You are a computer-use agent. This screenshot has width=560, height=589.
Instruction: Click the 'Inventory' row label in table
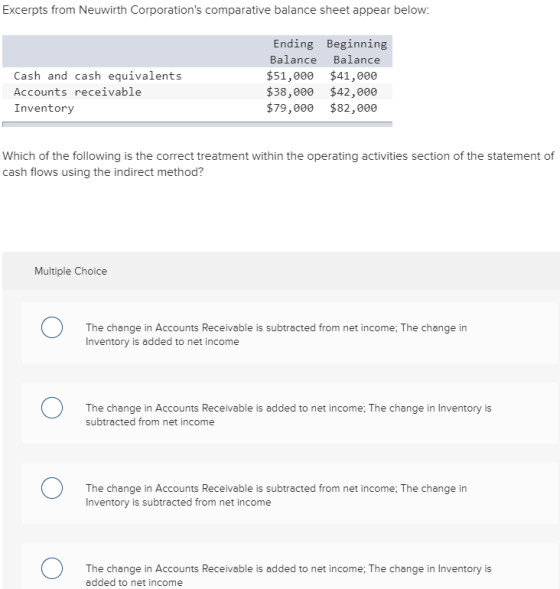point(44,108)
